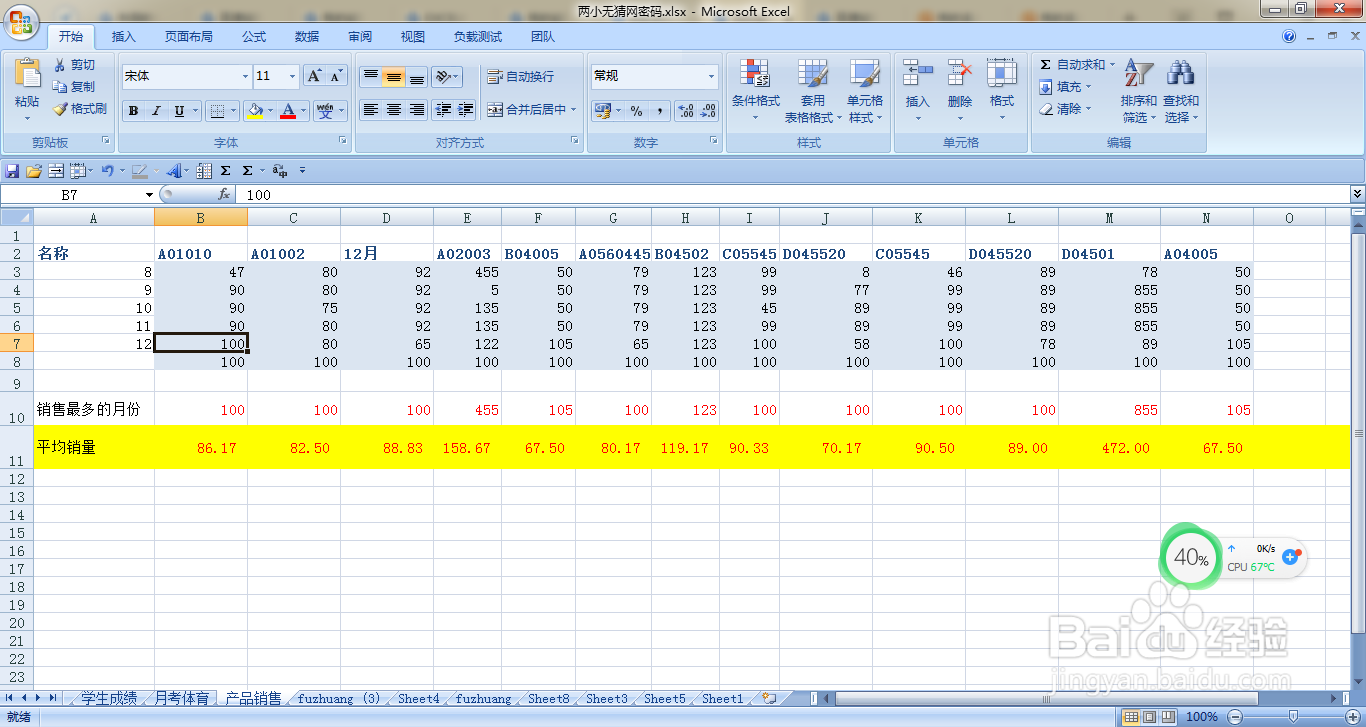1366x727 pixels.
Task: Click the increase indent icon
Action: coord(465,110)
